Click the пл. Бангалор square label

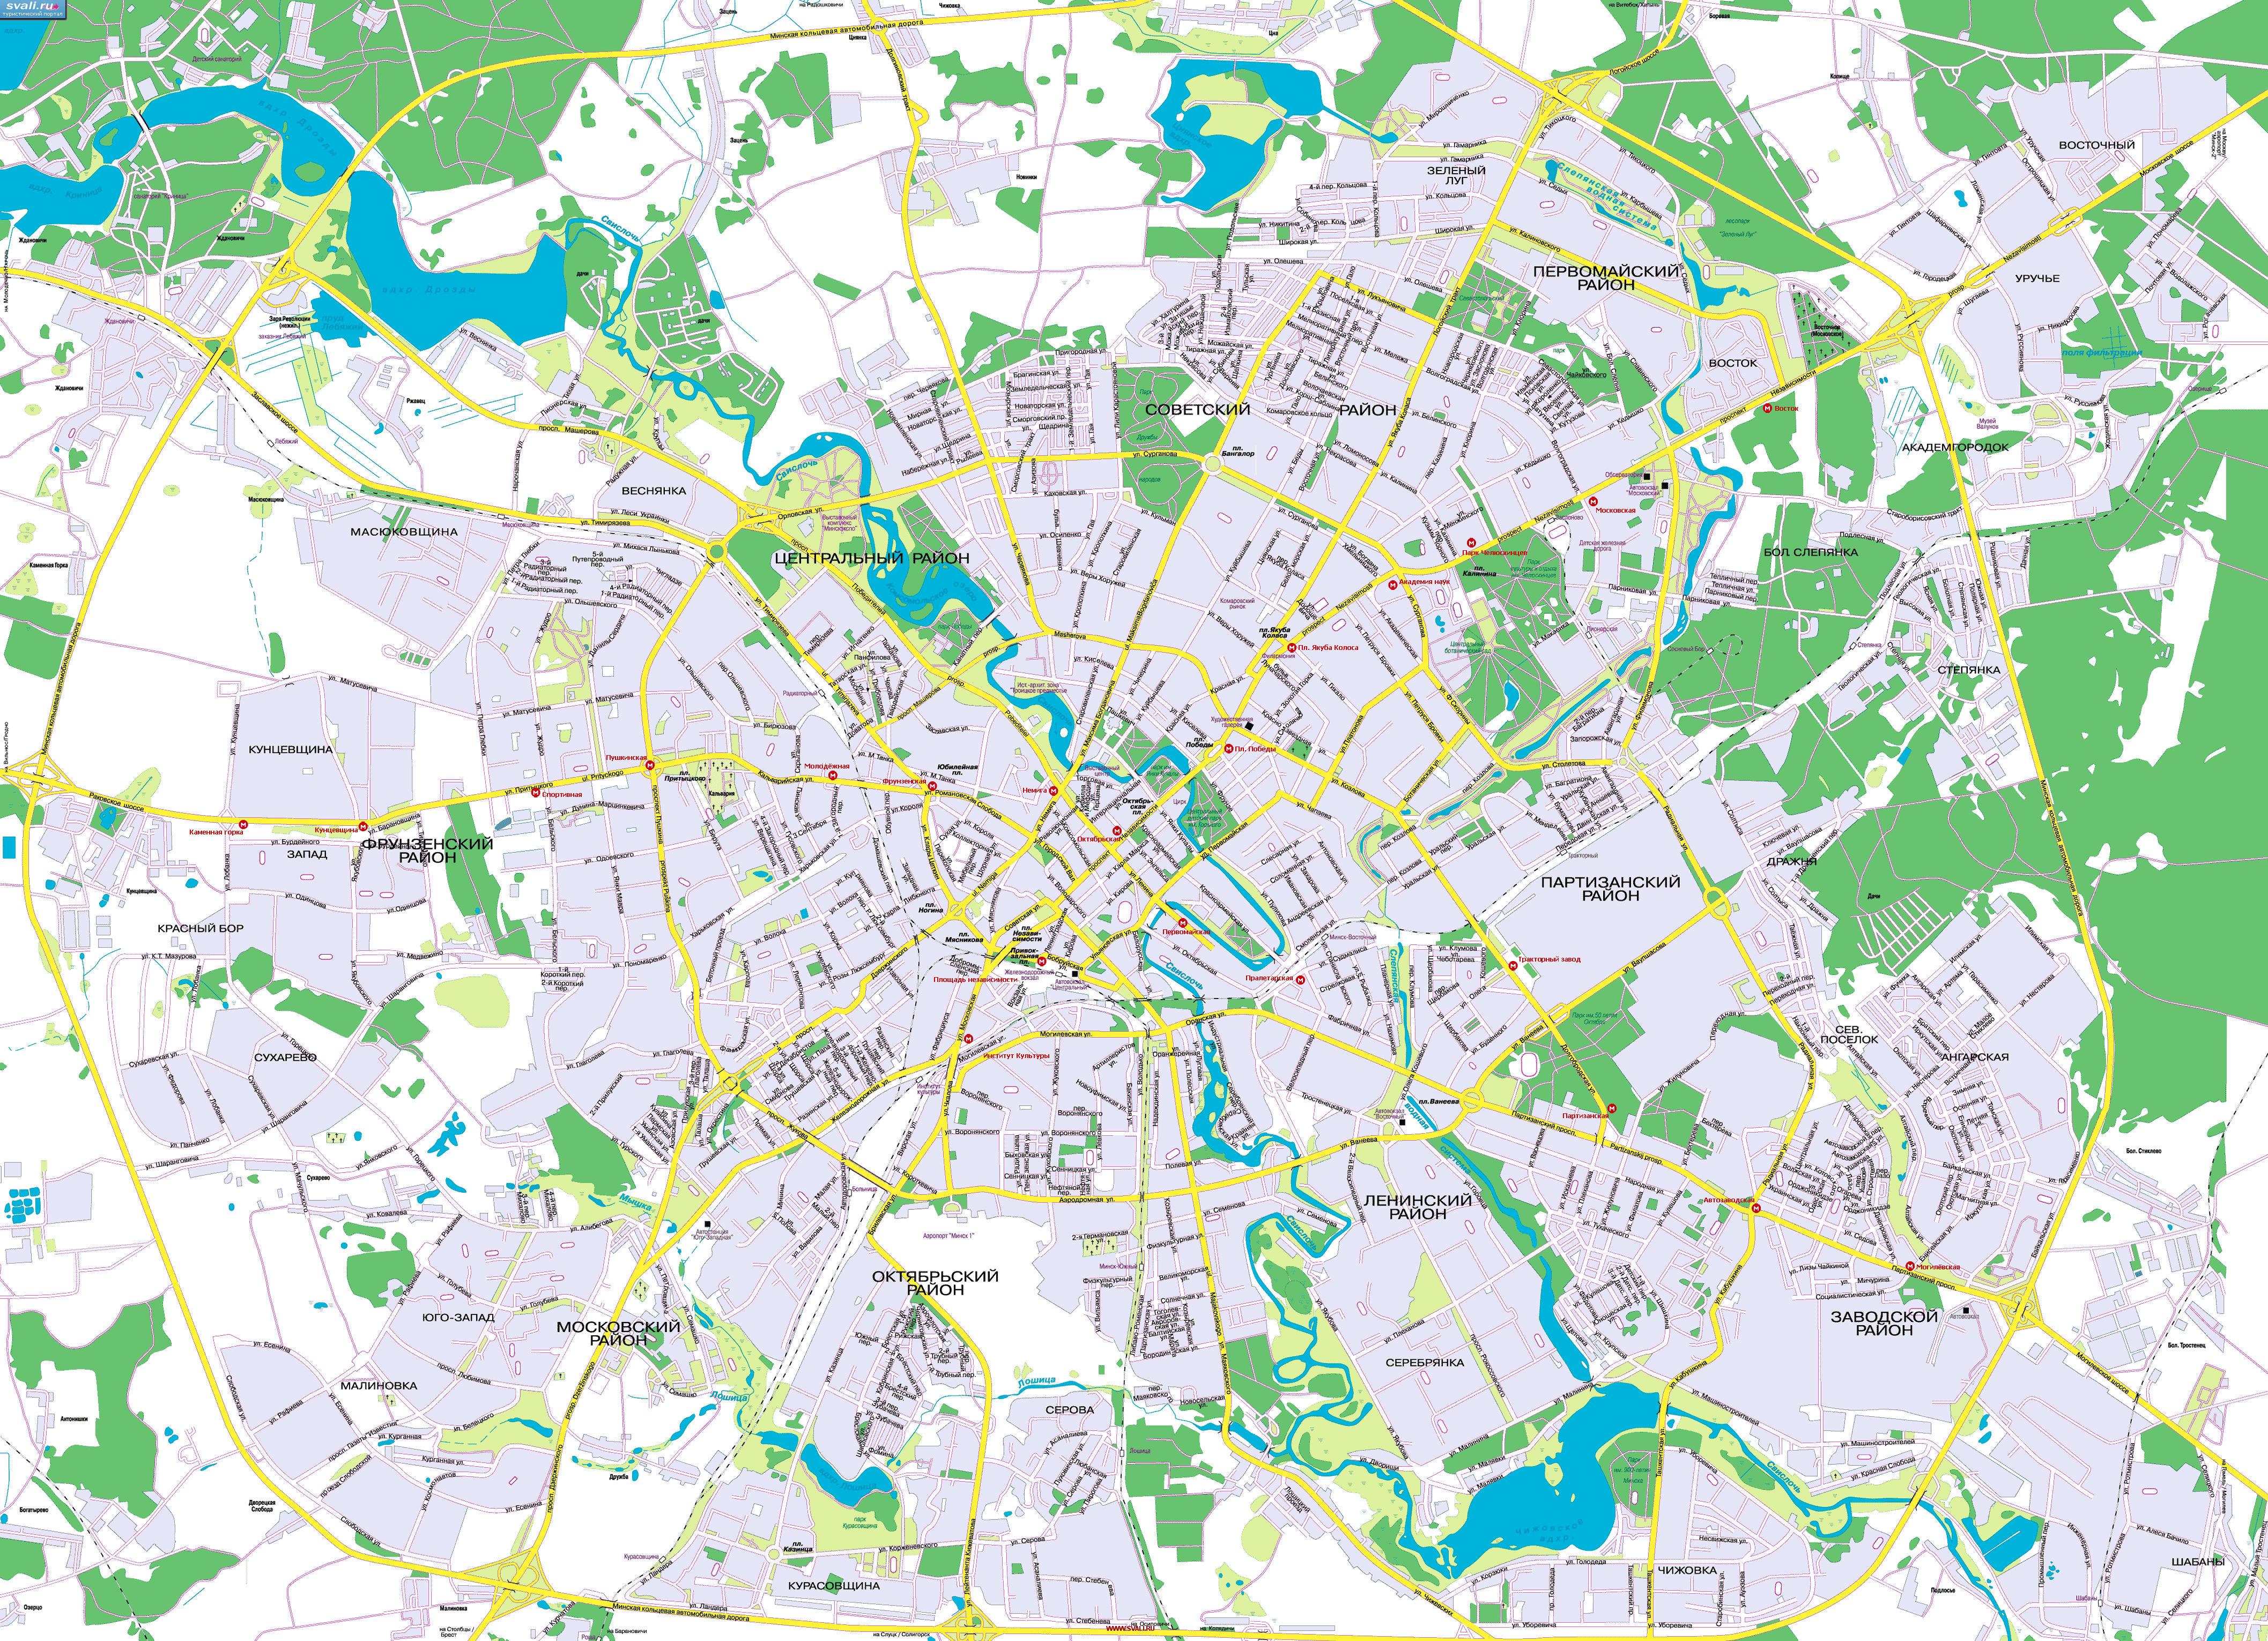[x=1237, y=451]
